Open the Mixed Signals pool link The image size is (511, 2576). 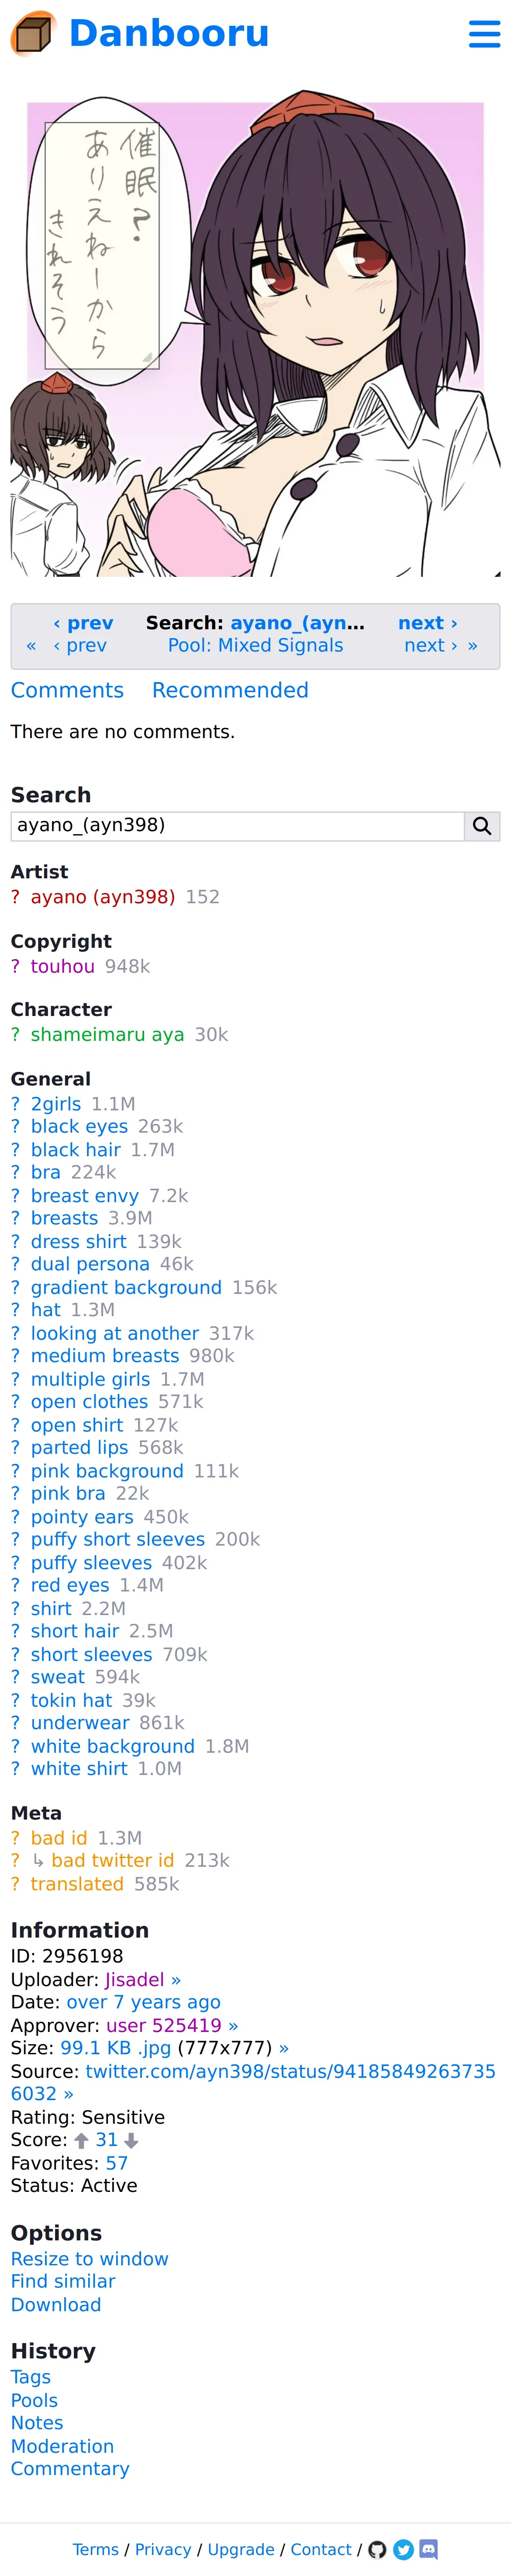(x=255, y=646)
